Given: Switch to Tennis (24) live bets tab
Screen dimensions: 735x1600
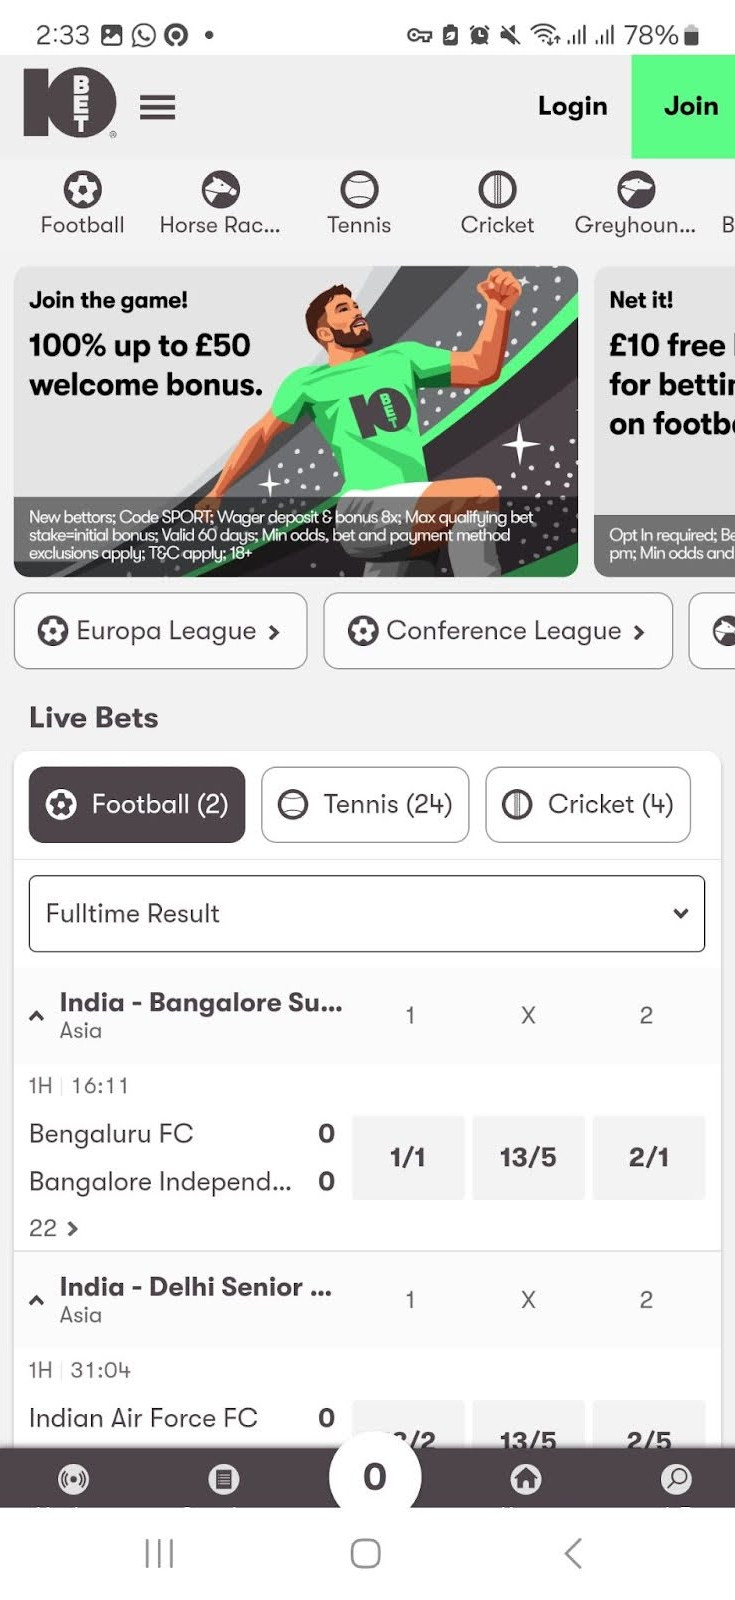Looking at the screenshot, I should [x=365, y=804].
